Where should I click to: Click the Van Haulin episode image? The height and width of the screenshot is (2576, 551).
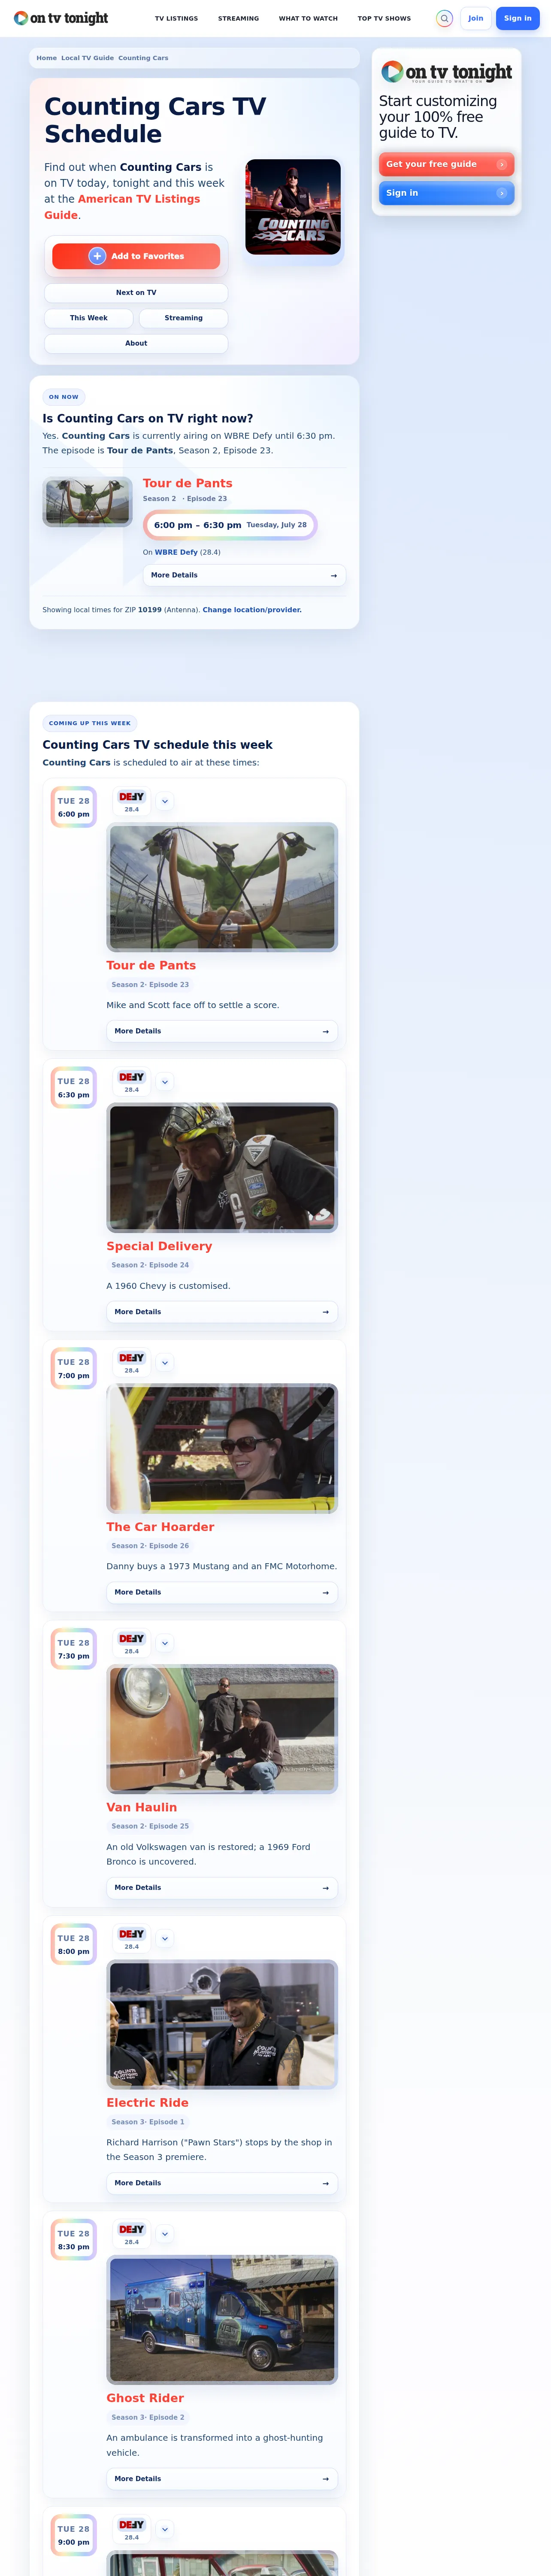[222, 1729]
